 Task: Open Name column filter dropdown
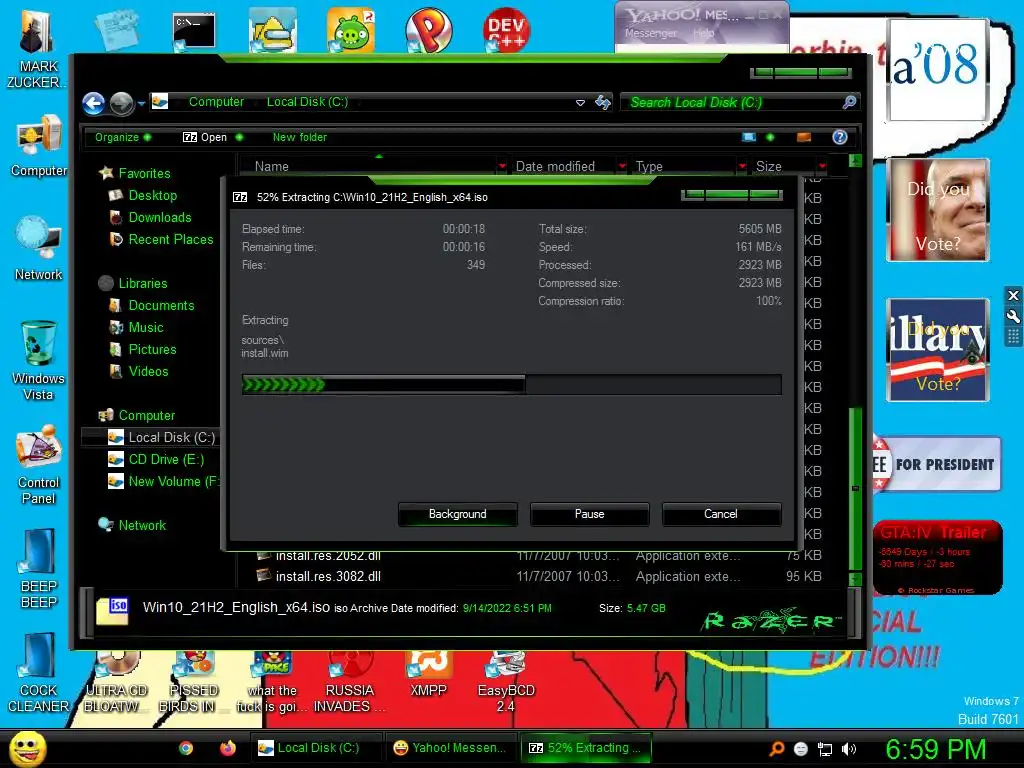(x=502, y=167)
